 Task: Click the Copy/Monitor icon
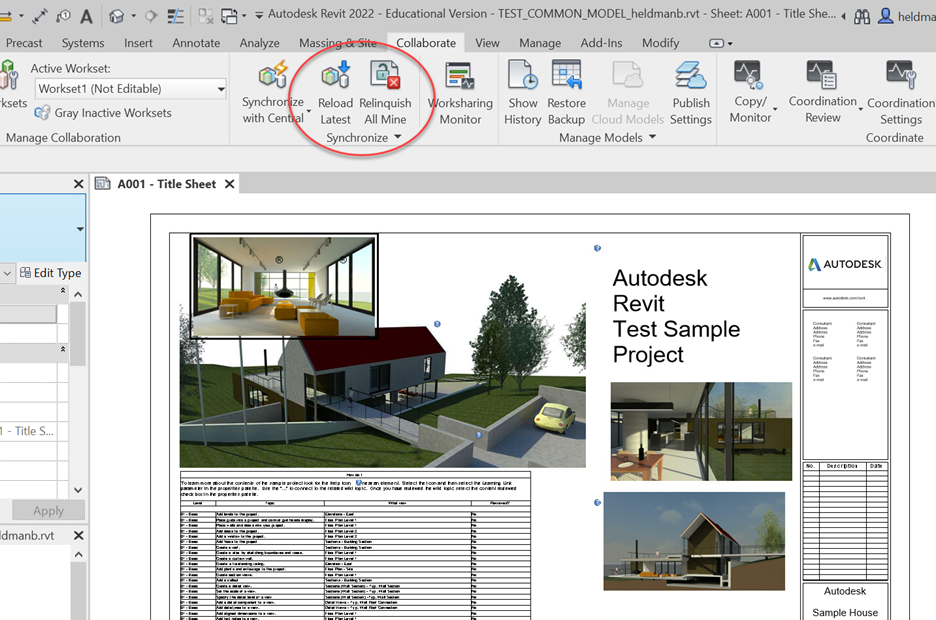click(749, 75)
